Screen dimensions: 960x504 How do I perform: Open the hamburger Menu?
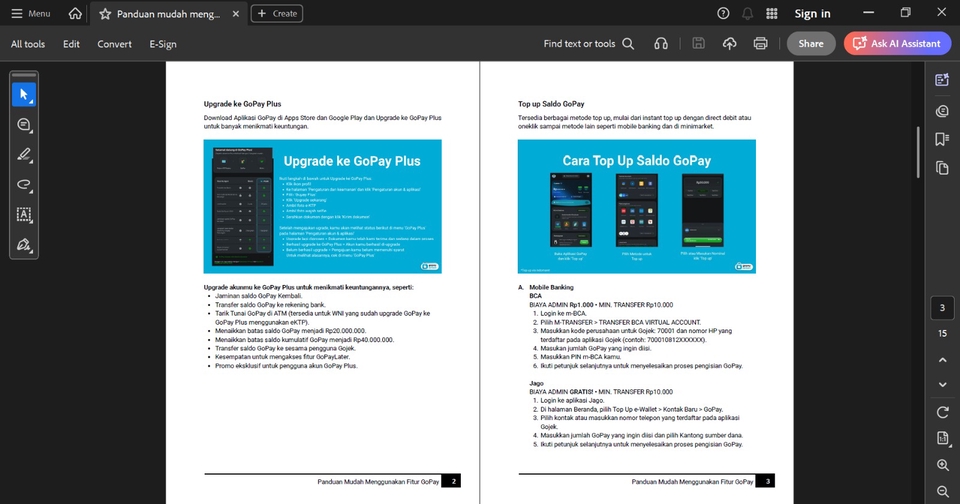click(x=30, y=14)
